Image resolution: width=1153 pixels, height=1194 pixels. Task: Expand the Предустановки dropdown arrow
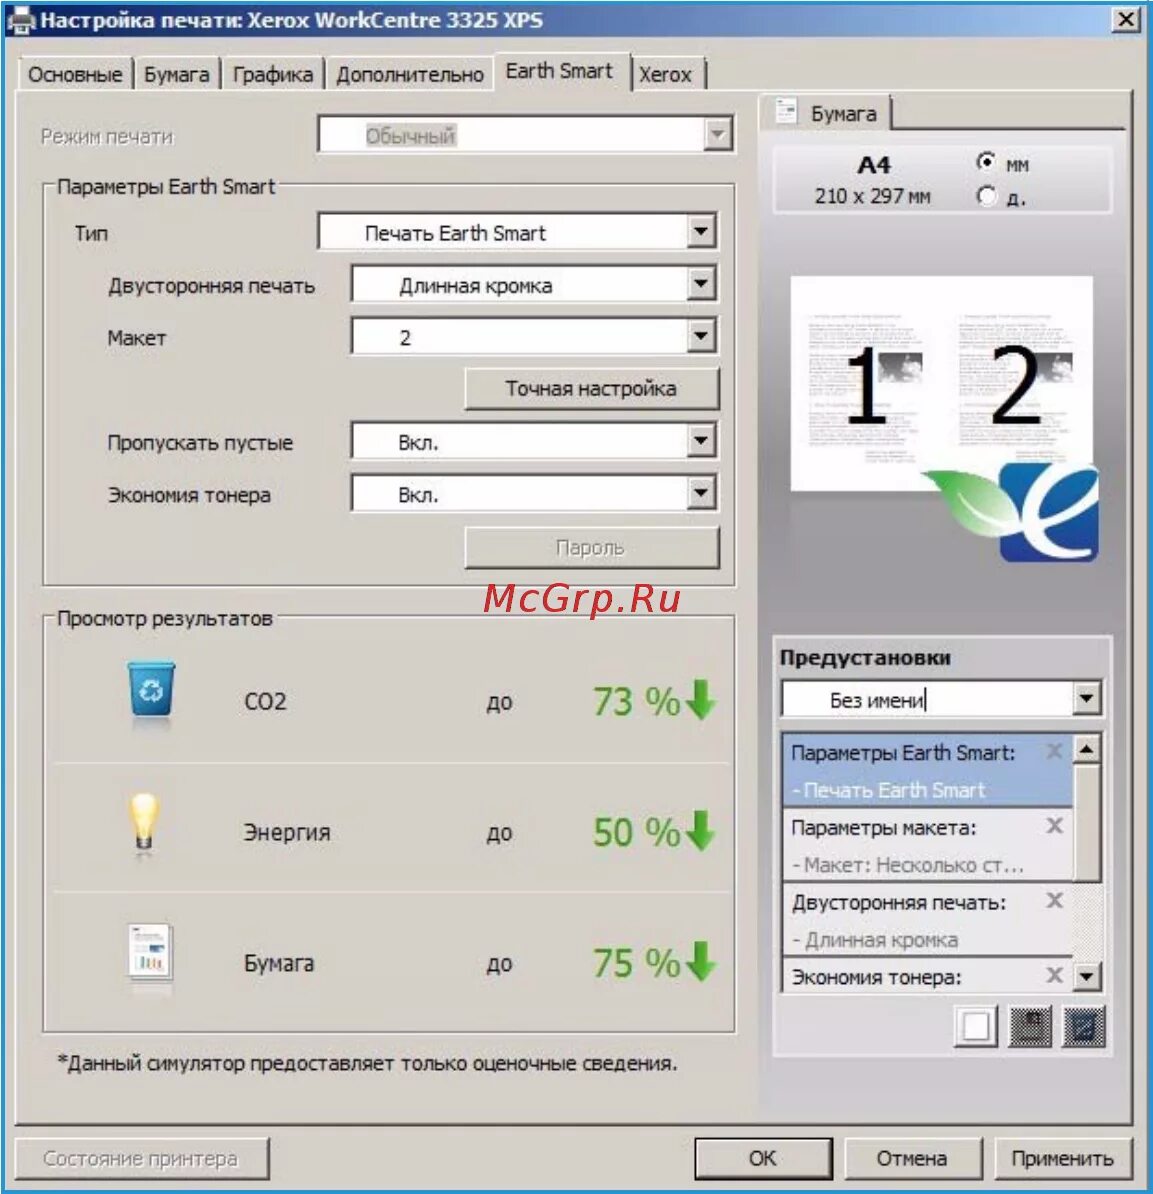pos(1086,698)
